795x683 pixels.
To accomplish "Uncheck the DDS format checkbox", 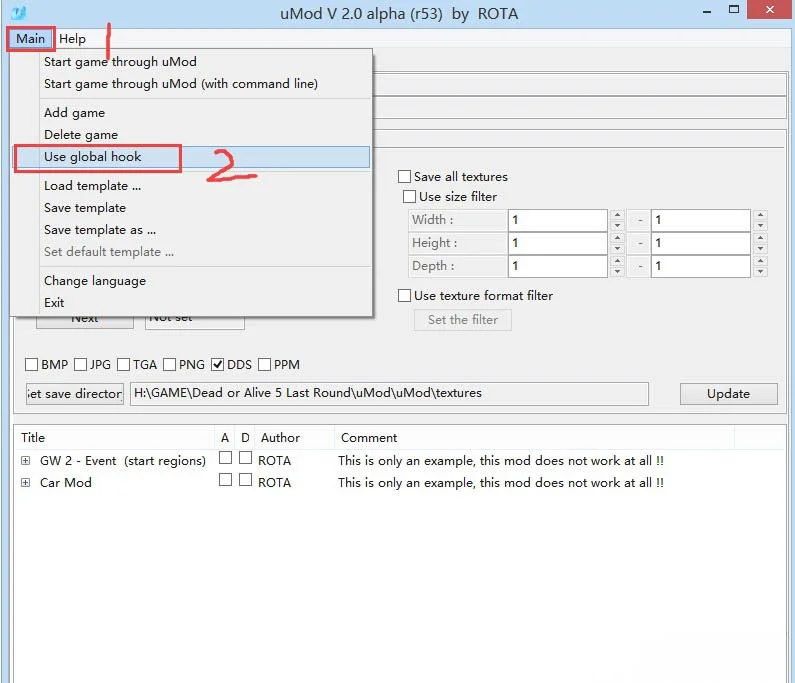I will coord(217,365).
